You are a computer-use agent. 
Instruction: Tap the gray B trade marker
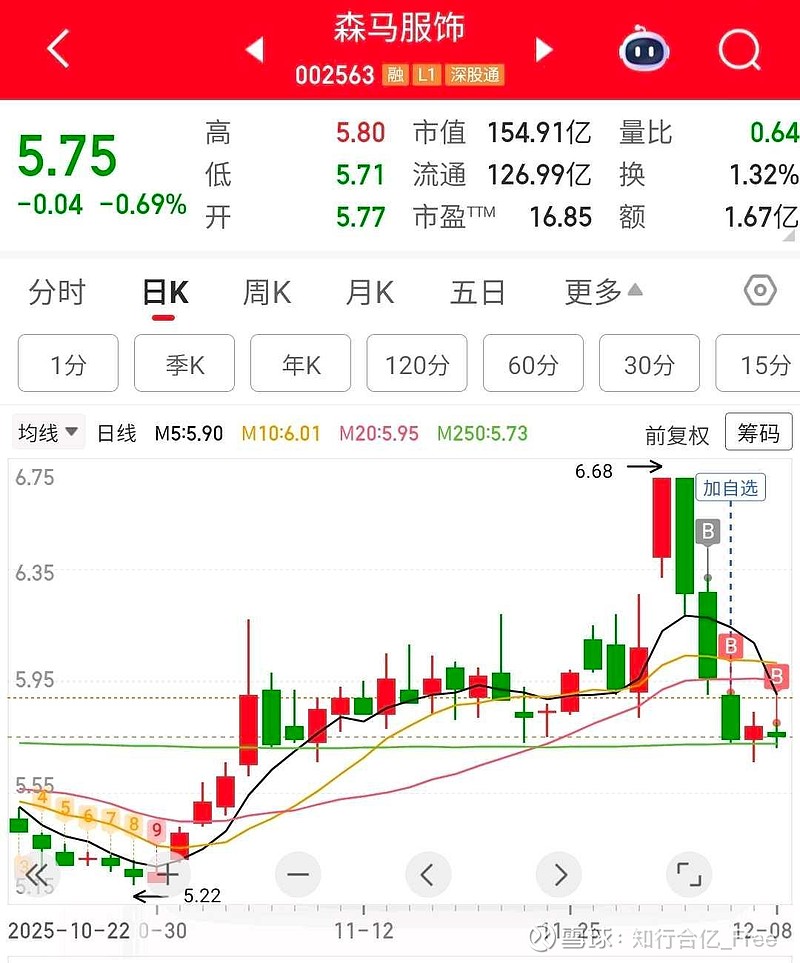708,531
